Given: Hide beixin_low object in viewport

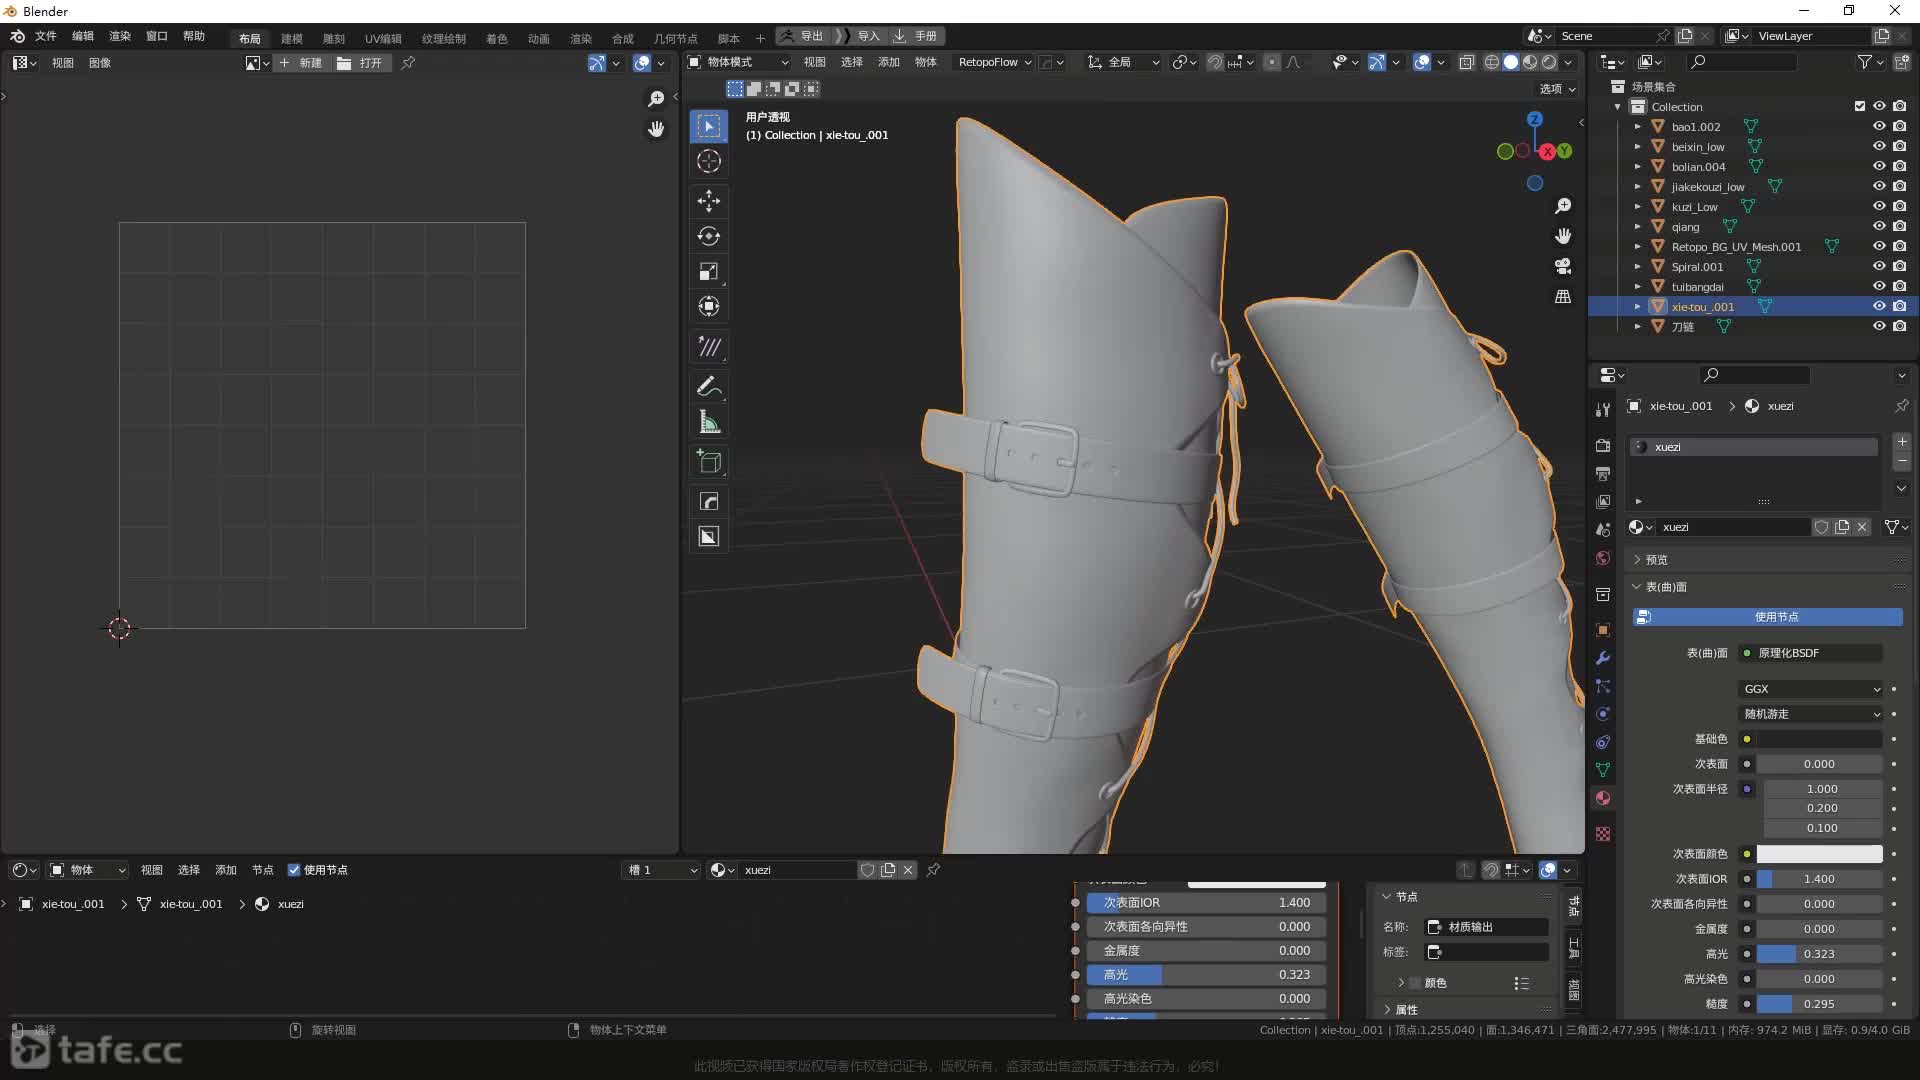Looking at the screenshot, I should coord(1879,147).
